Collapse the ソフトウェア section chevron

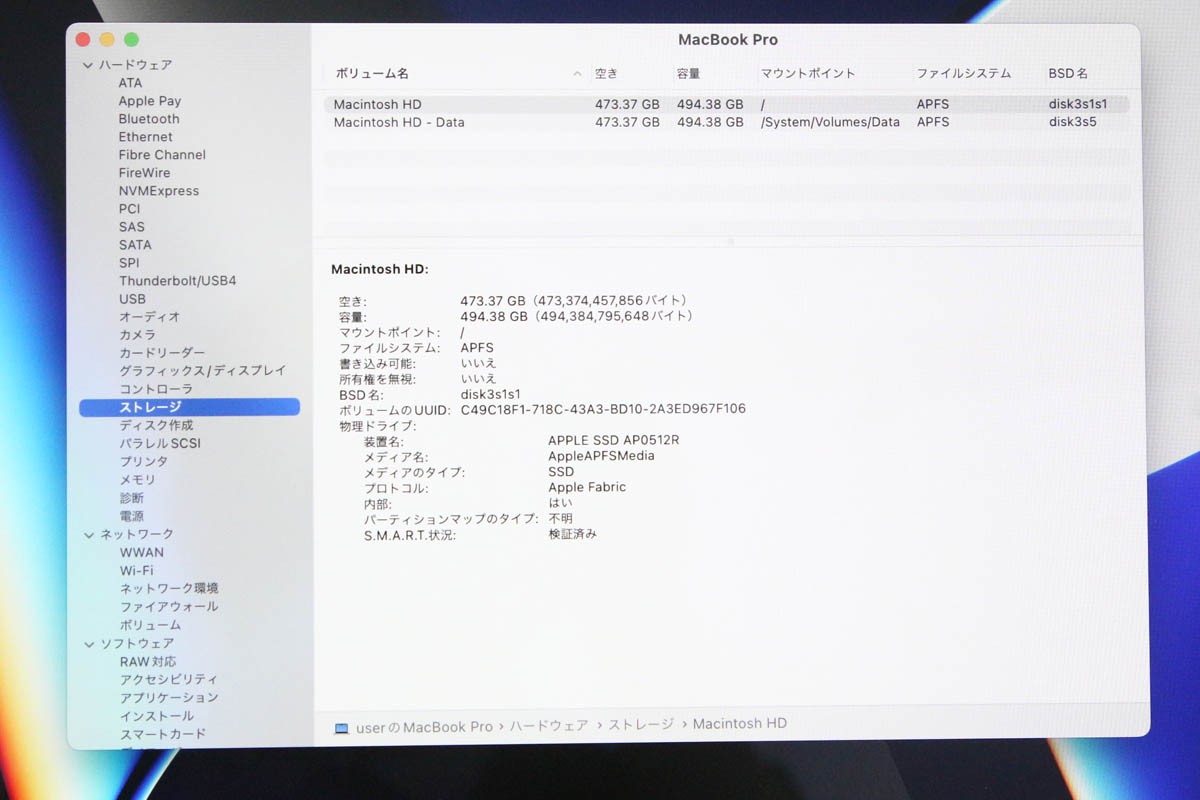pyautogui.click(x=87, y=644)
